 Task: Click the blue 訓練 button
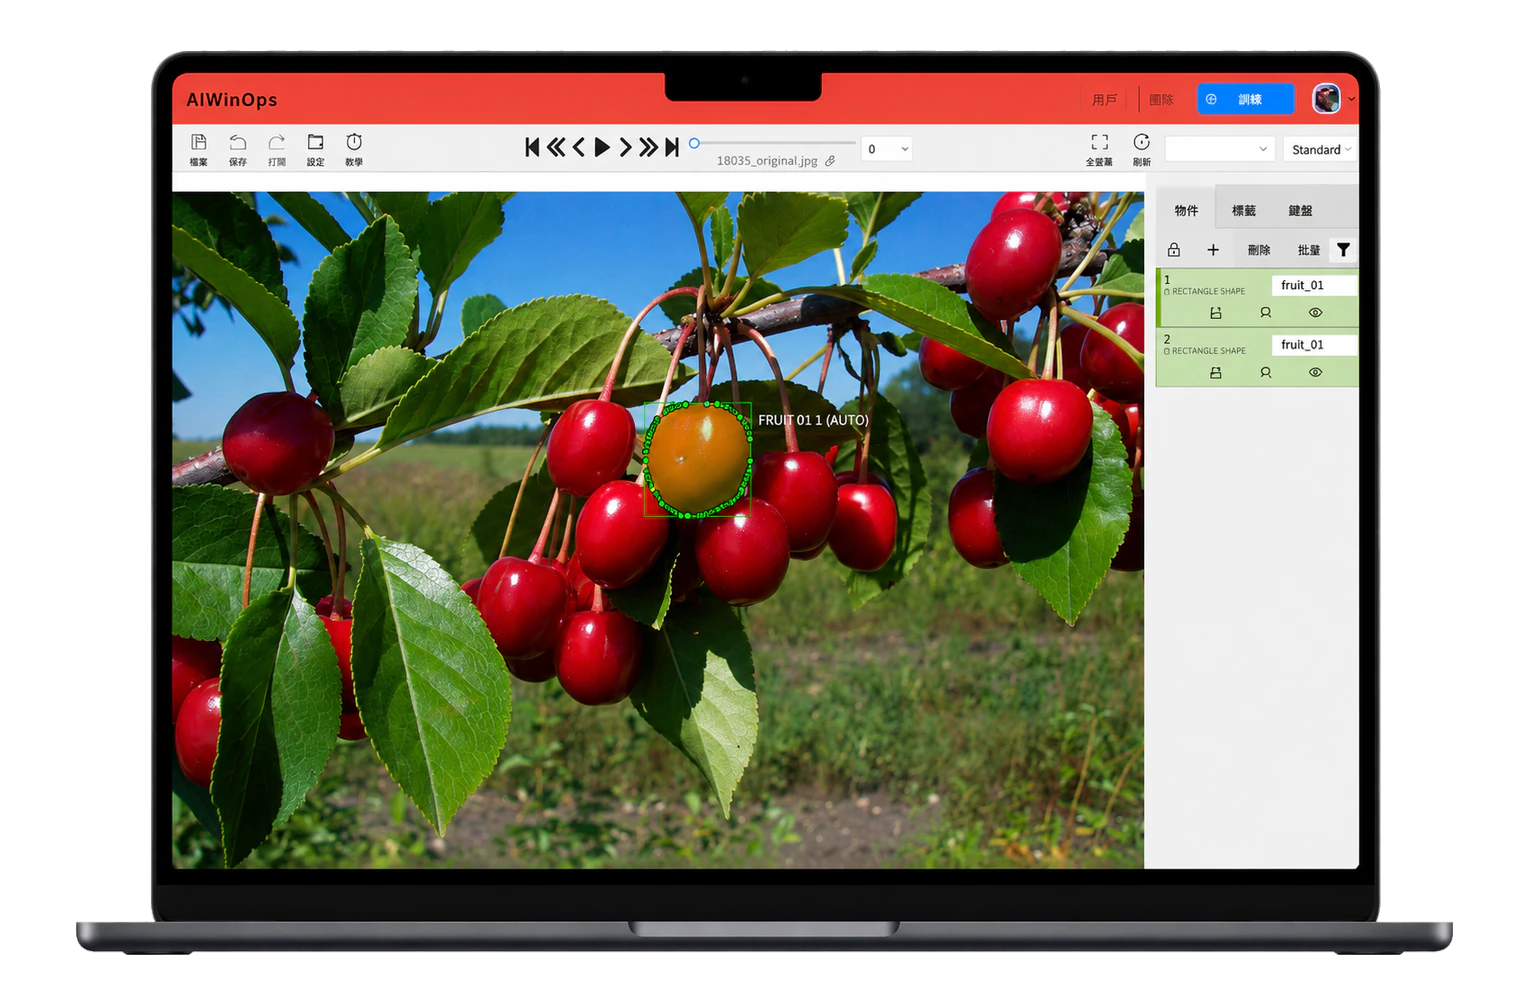pyautogui.click(x=1245, y=99)
